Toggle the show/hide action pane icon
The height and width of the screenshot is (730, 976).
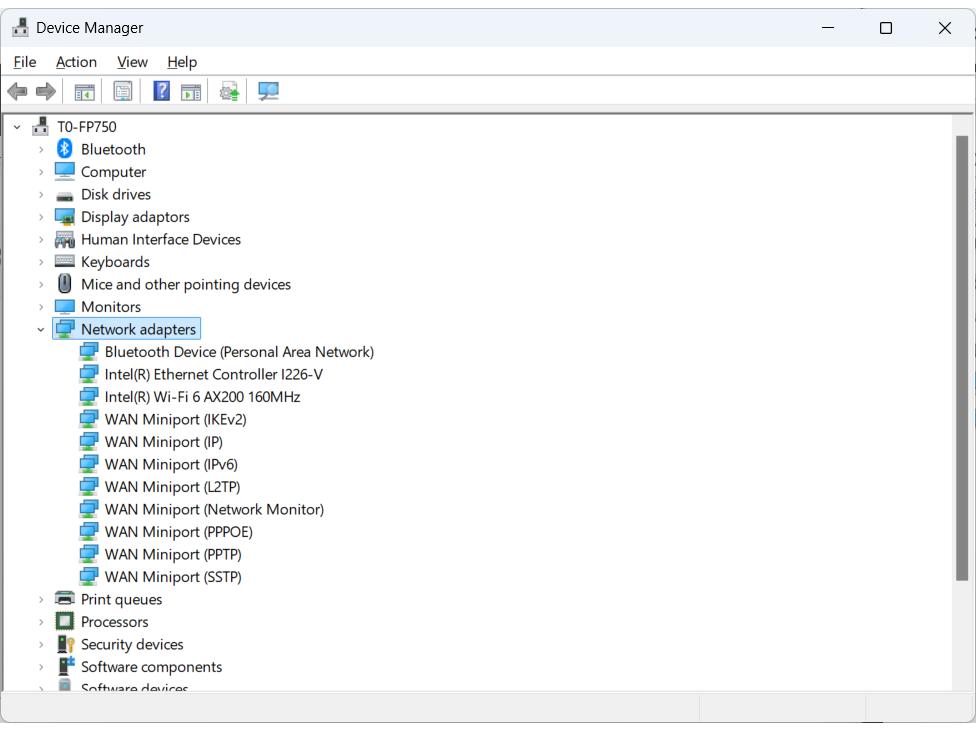pyautogui.click(x=191, y=92)
